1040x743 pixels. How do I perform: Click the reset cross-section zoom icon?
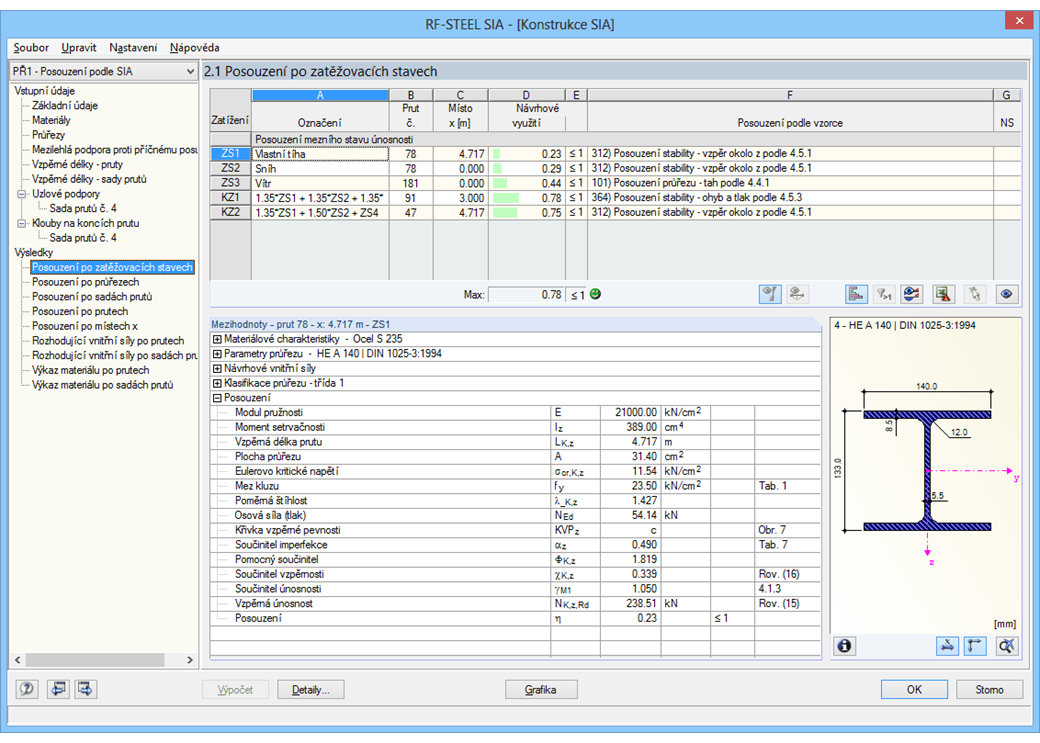(1007, 645)
